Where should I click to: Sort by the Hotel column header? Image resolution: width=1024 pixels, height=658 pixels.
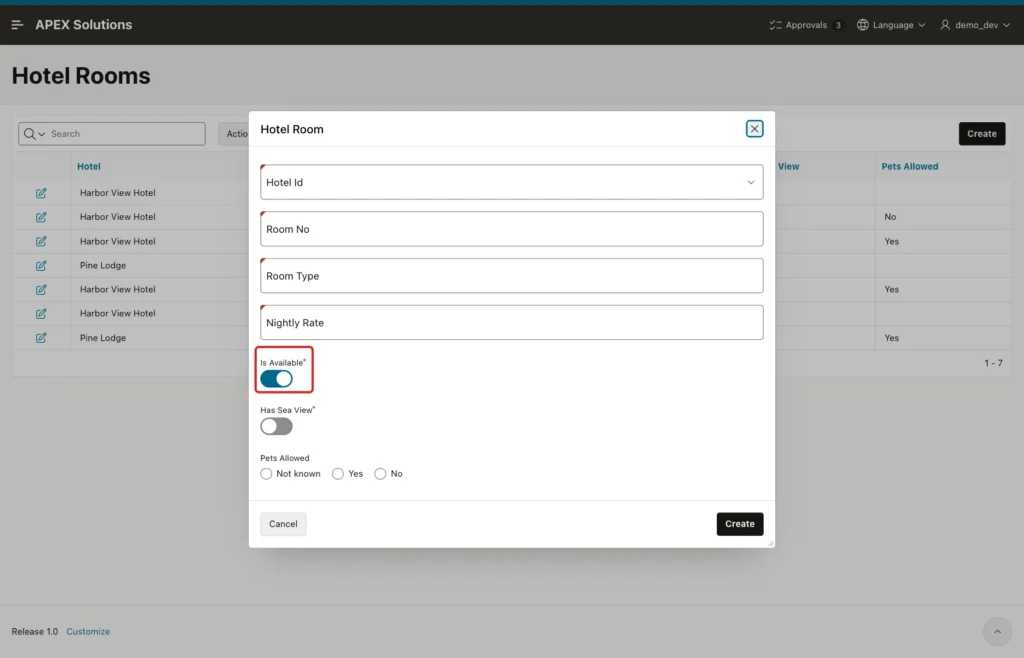click(89, 166)
